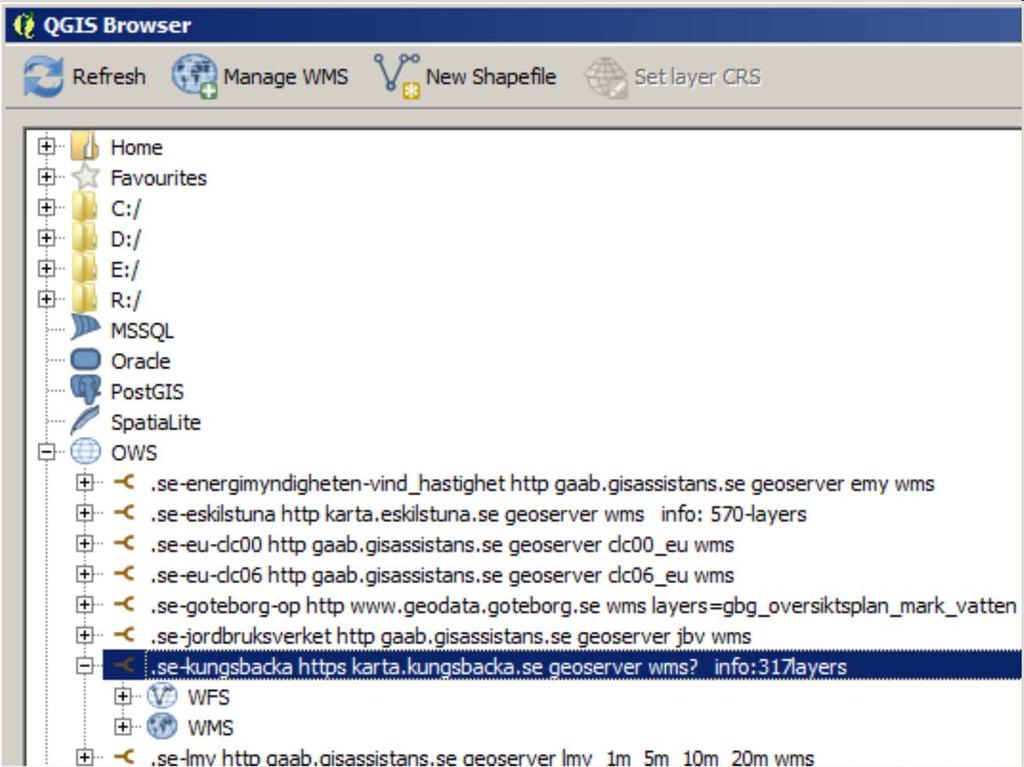Expand the .se-eu-clc00 connection node
The height and width of the screenshot is (767, 1024).
pos(85,544)
